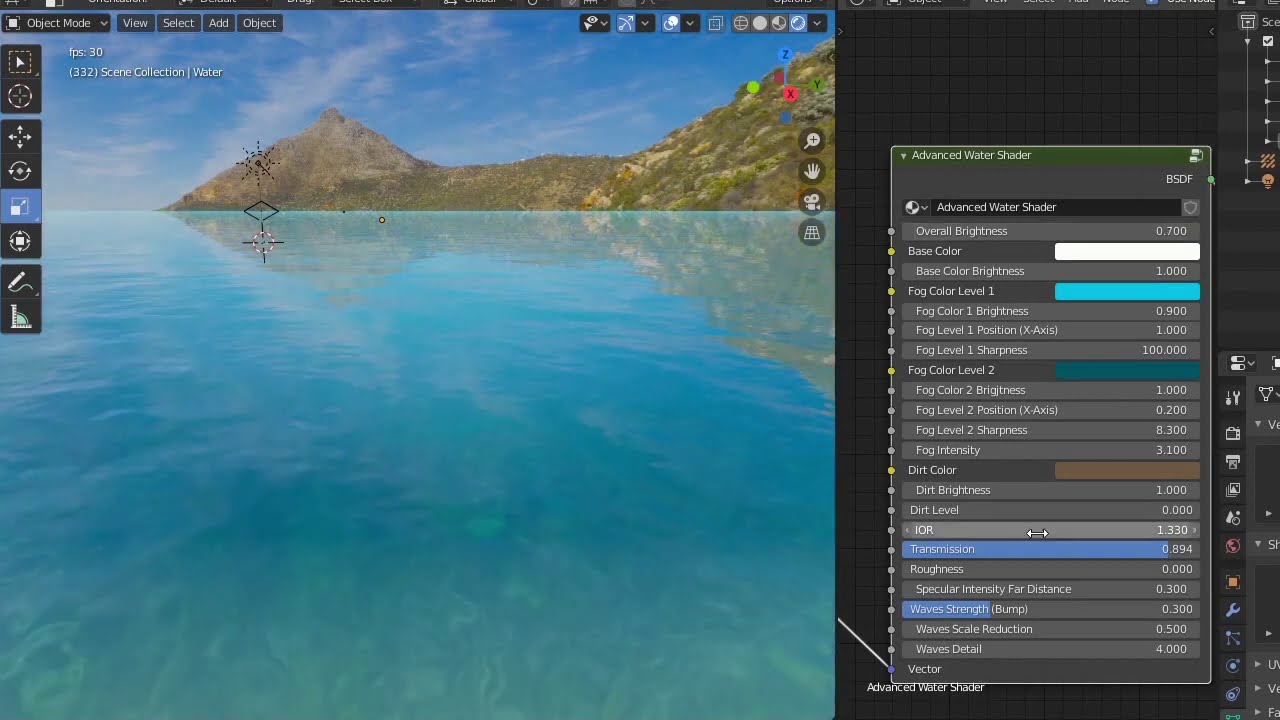Select the Annotate pencil tool
The height and width of the screenshot is (720, 1280).
coord(20,283)
